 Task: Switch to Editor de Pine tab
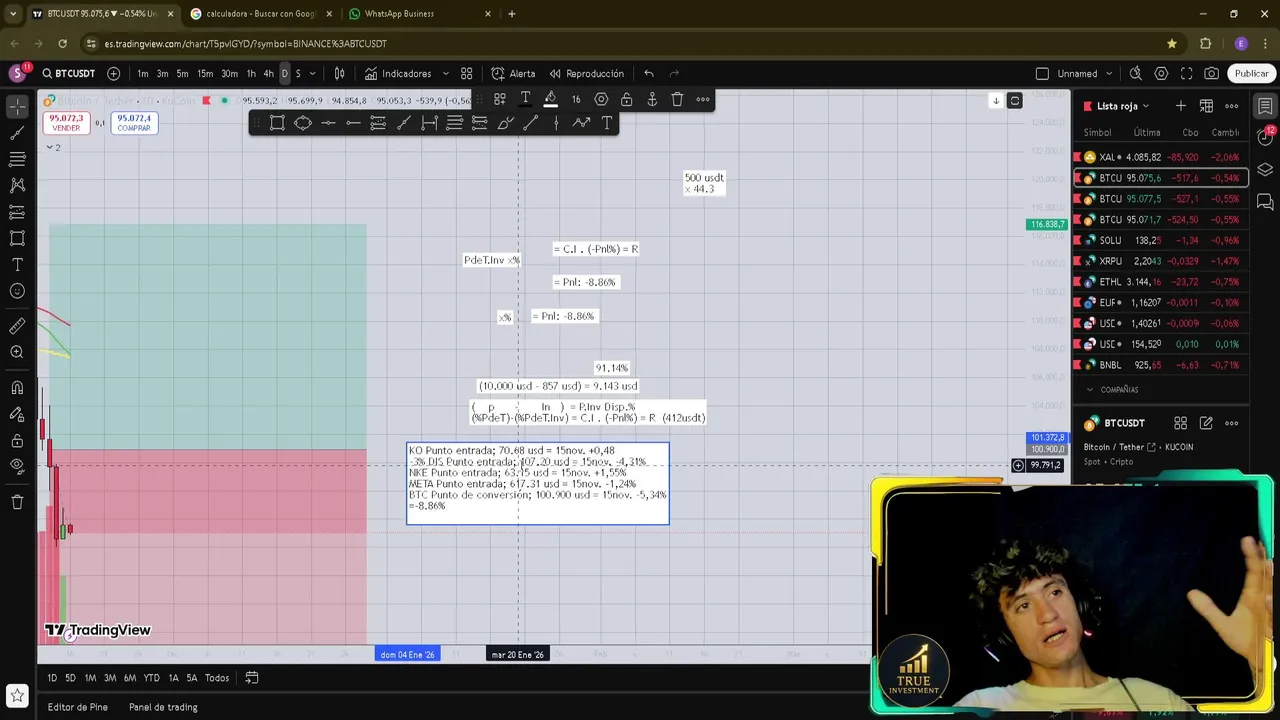78,707
